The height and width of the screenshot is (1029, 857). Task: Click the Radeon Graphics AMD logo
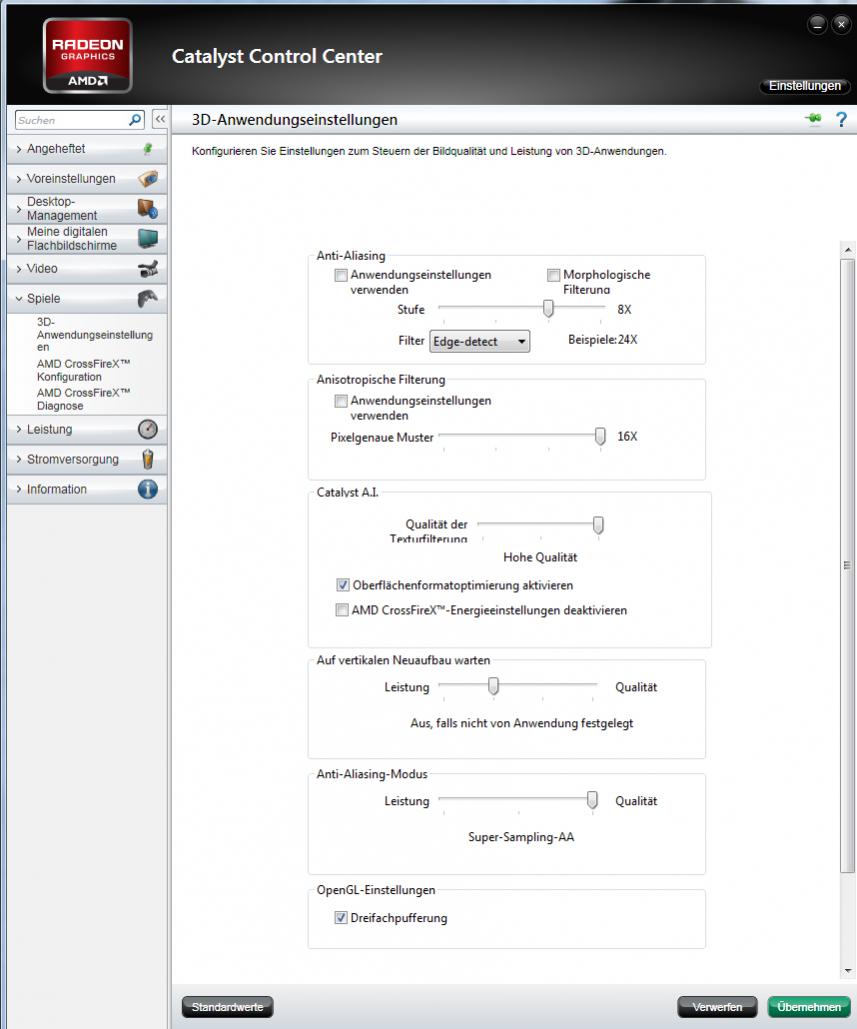tap(87, 56)
